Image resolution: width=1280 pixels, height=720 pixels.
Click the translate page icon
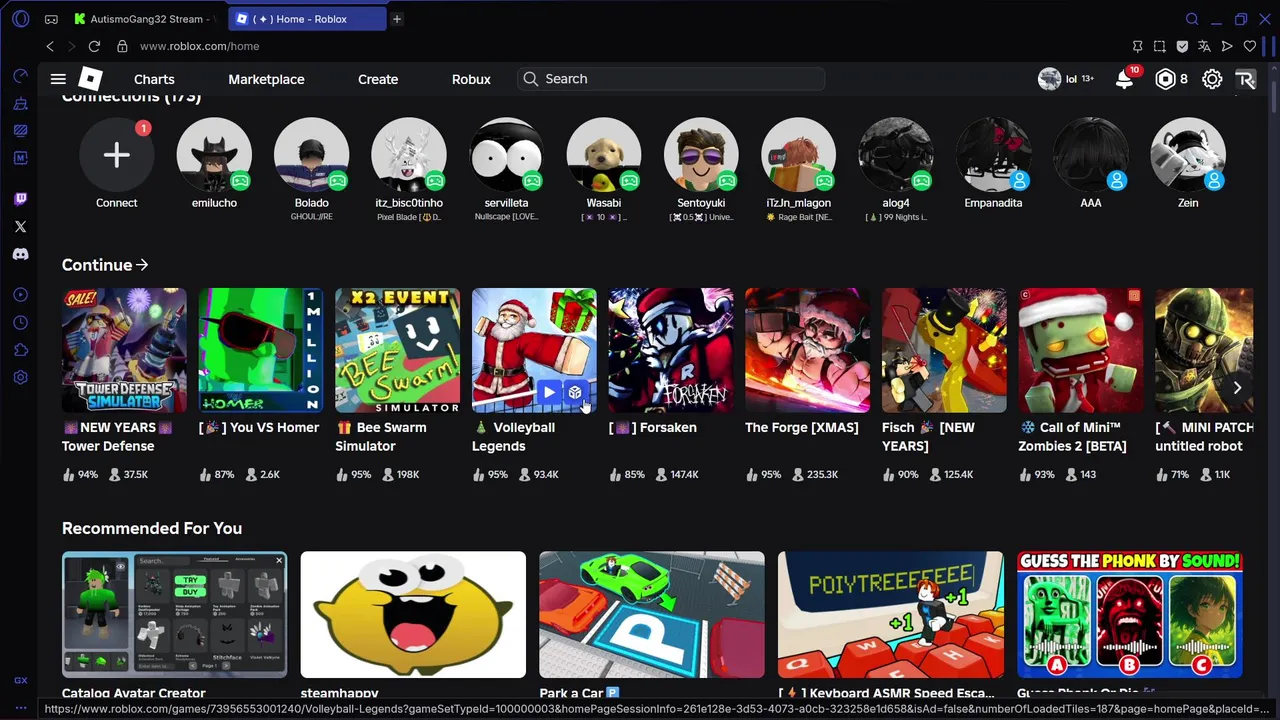coord(1204,46)
